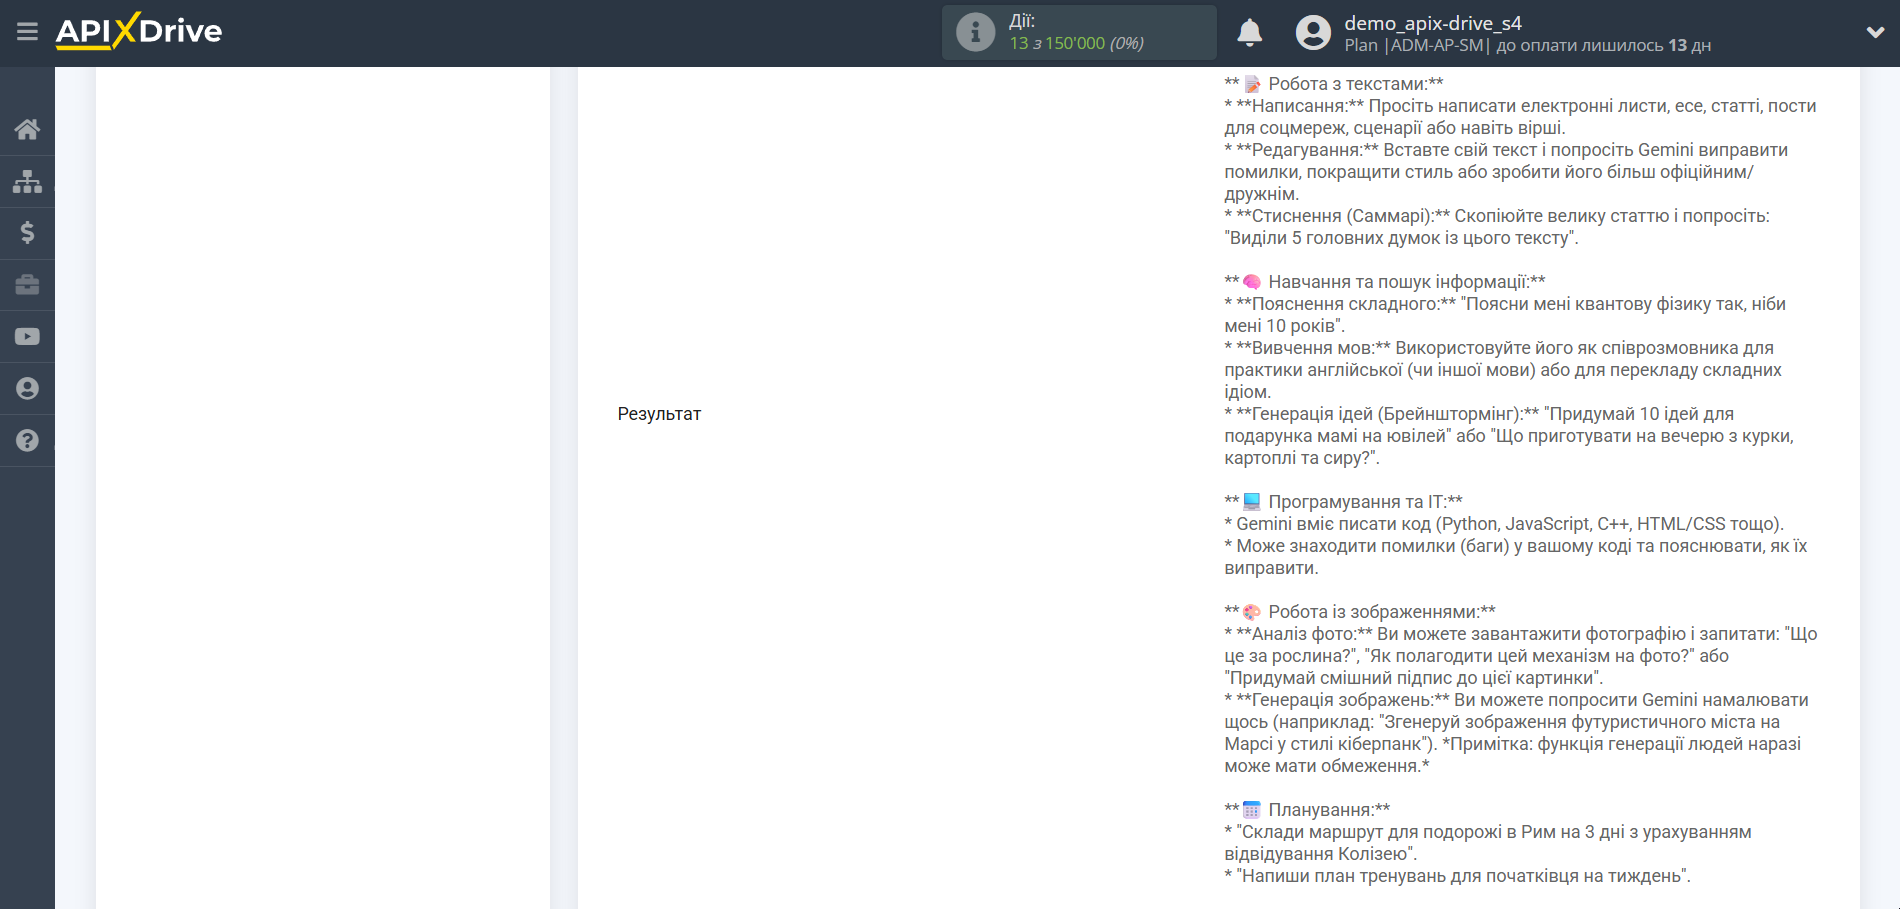Click the laptop emoji beside Програмування та IT
The width and height of the screenshot is (1900, 909).
click(x=1252, y=502)
